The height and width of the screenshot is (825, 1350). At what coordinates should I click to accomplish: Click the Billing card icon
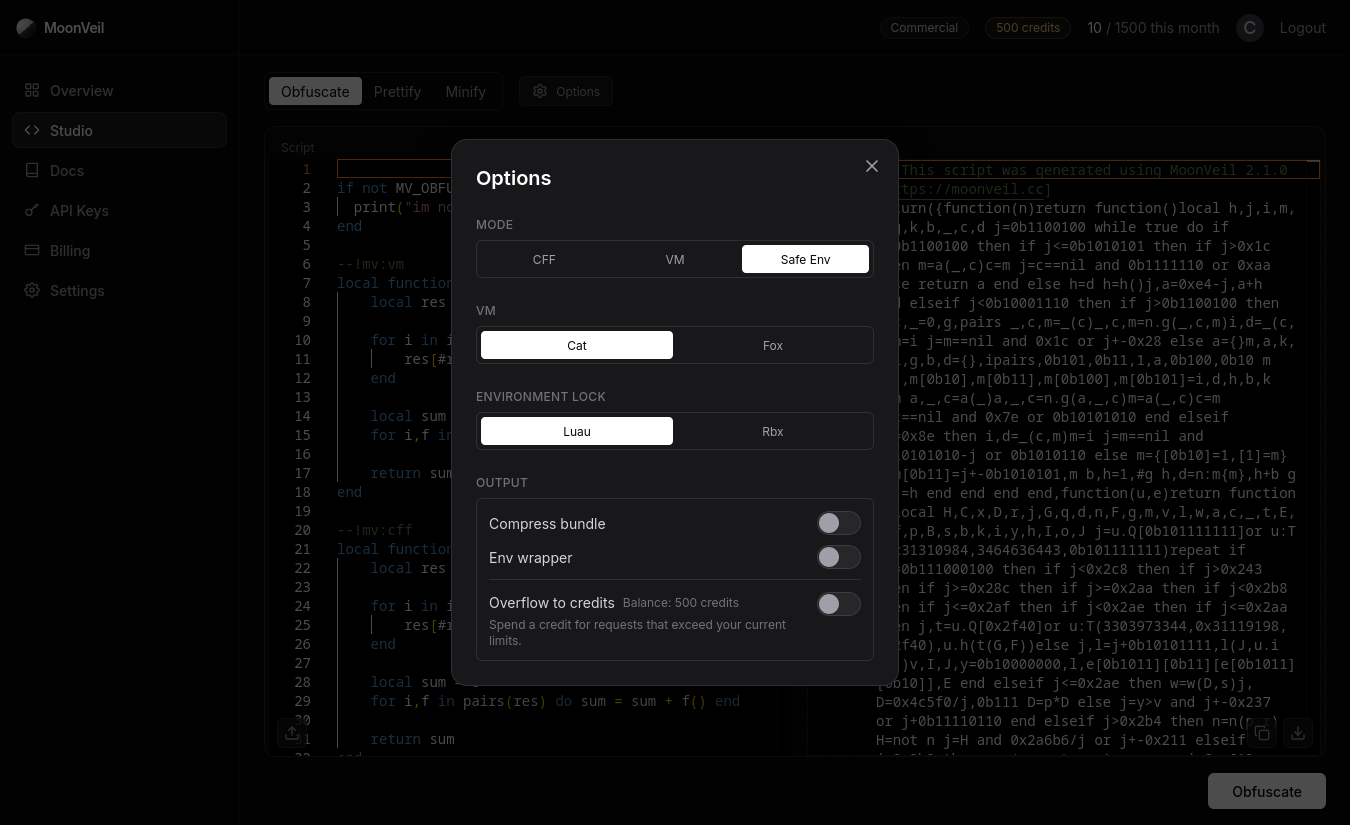tap(32, 250)
